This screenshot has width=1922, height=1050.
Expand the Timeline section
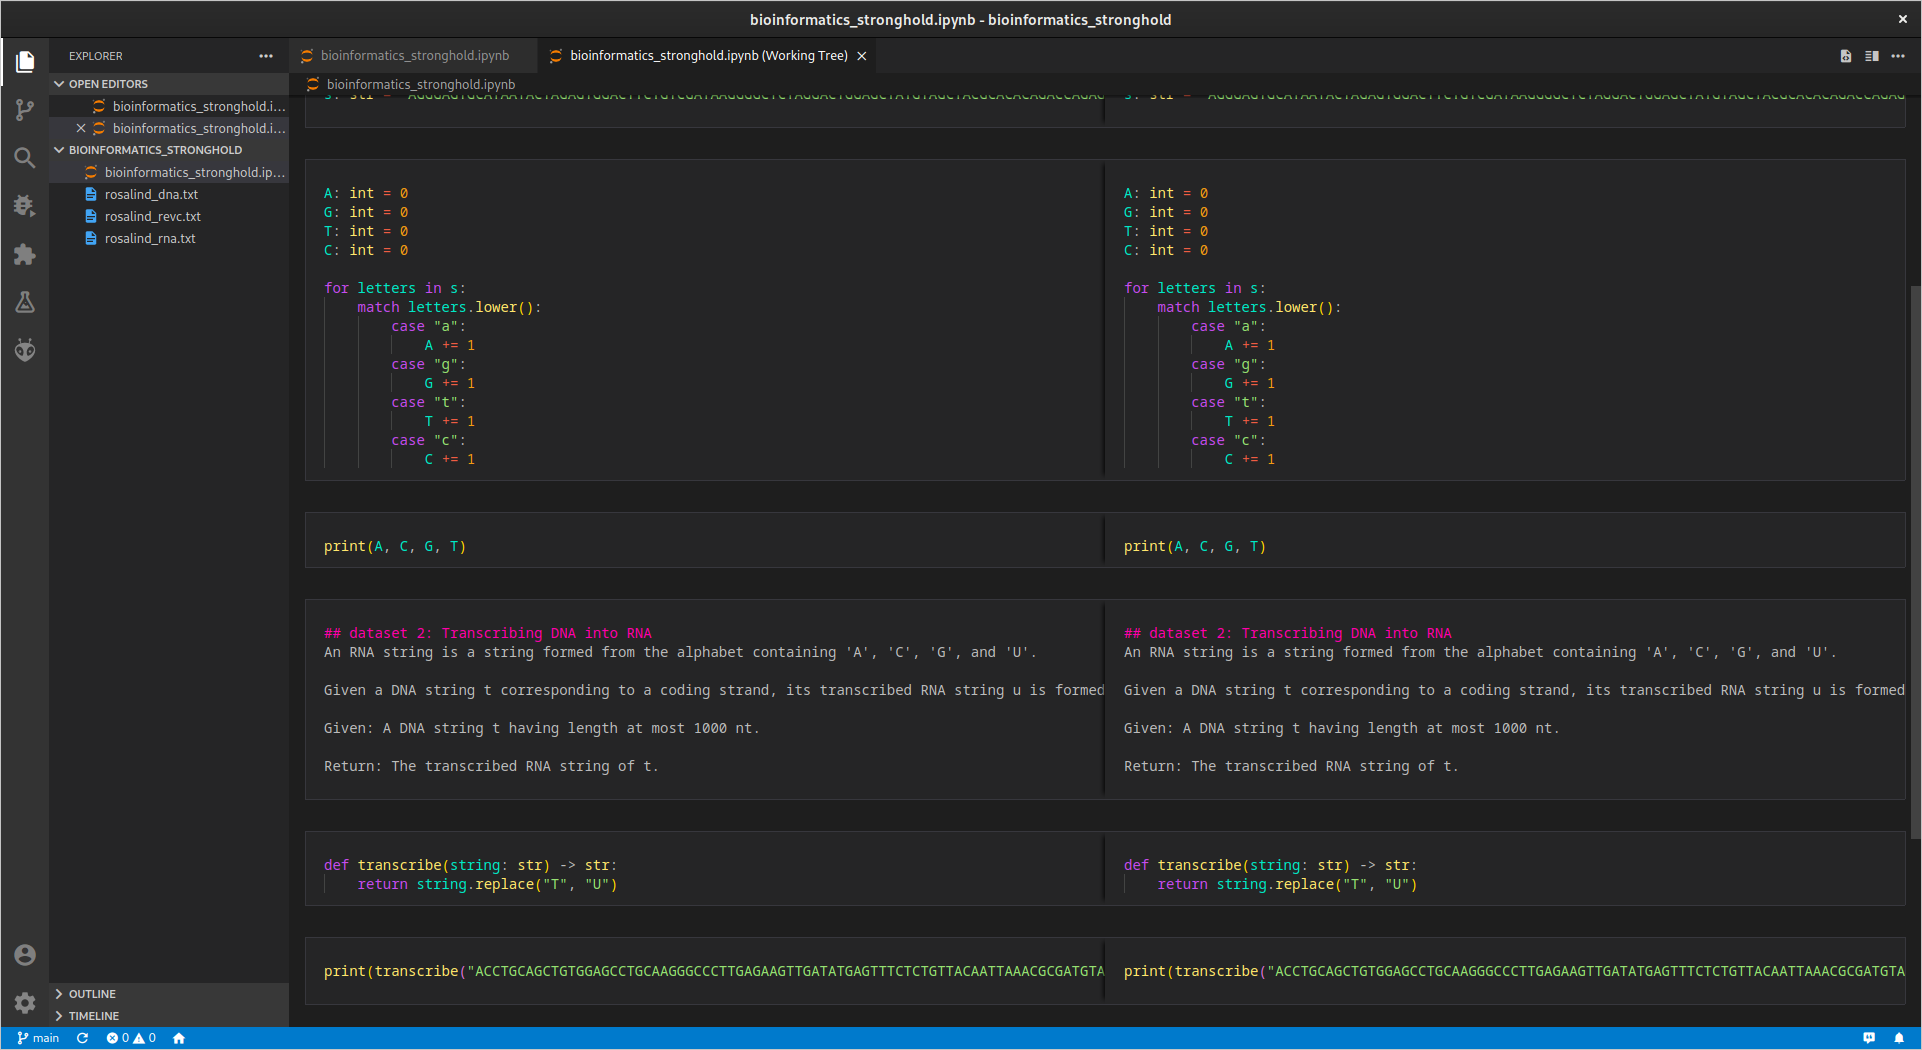170,1016
